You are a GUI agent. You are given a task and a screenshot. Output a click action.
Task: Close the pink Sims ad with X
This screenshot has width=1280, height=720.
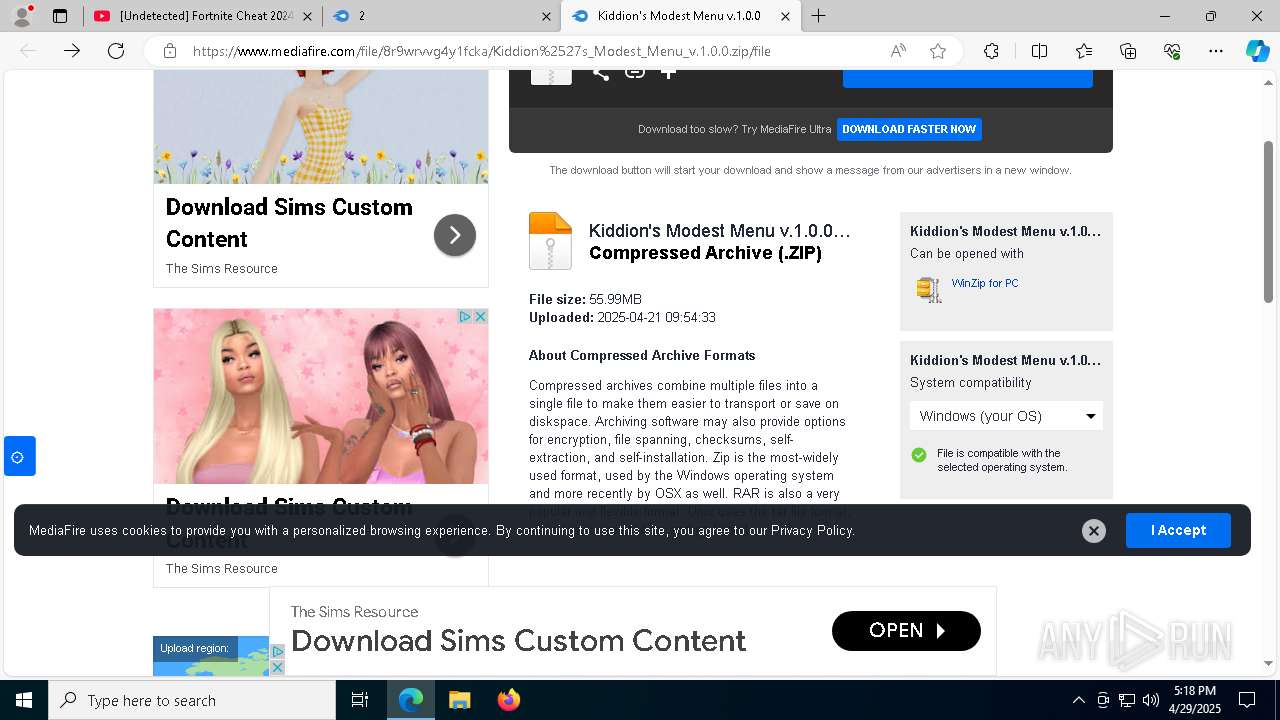(480, 316)
